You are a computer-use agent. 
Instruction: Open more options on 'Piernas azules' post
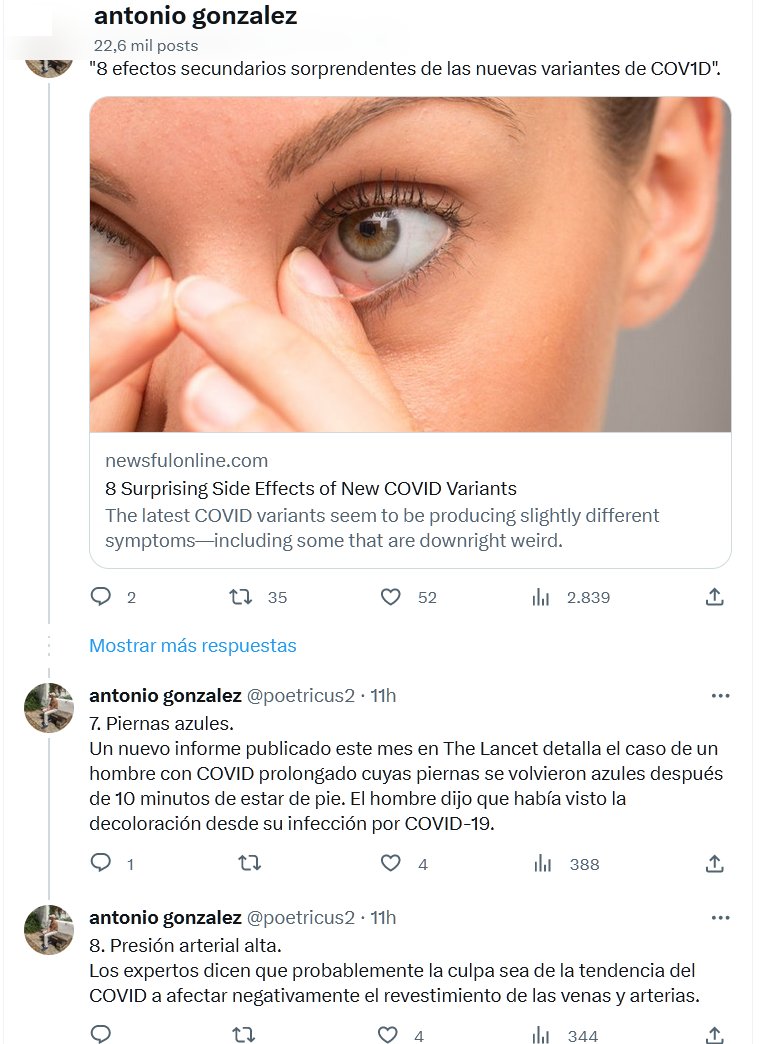pos(720,696)
